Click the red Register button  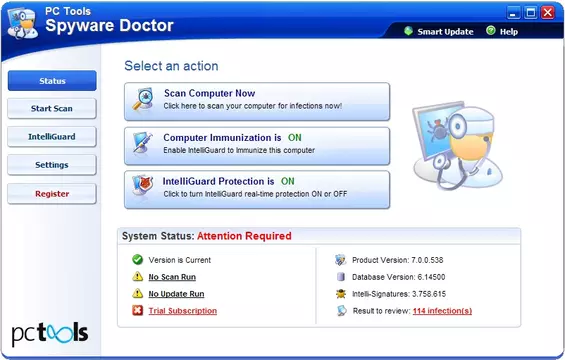click(52, 194)
